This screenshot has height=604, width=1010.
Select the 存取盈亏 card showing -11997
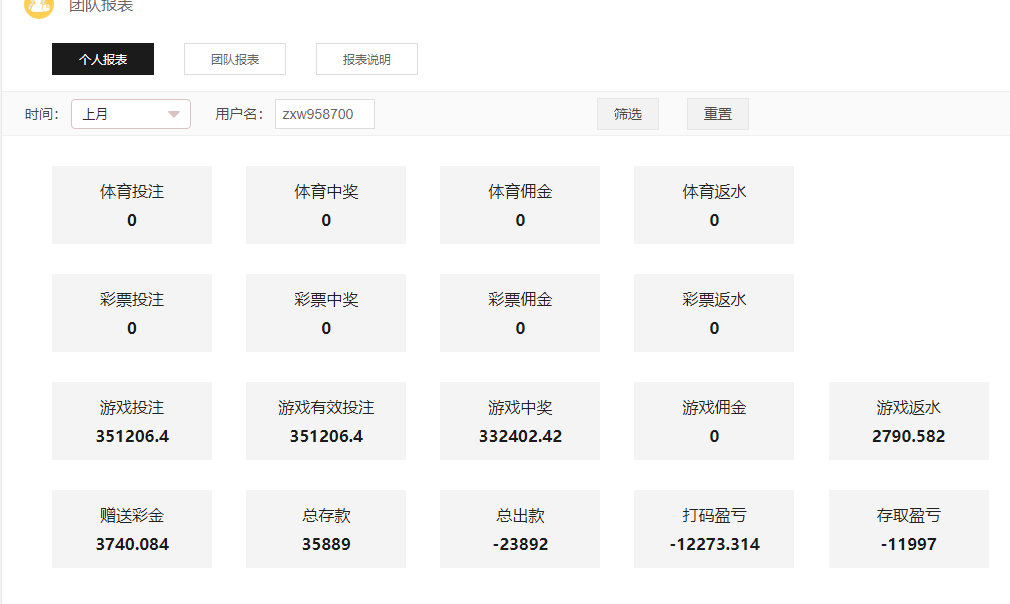point(908,529)
